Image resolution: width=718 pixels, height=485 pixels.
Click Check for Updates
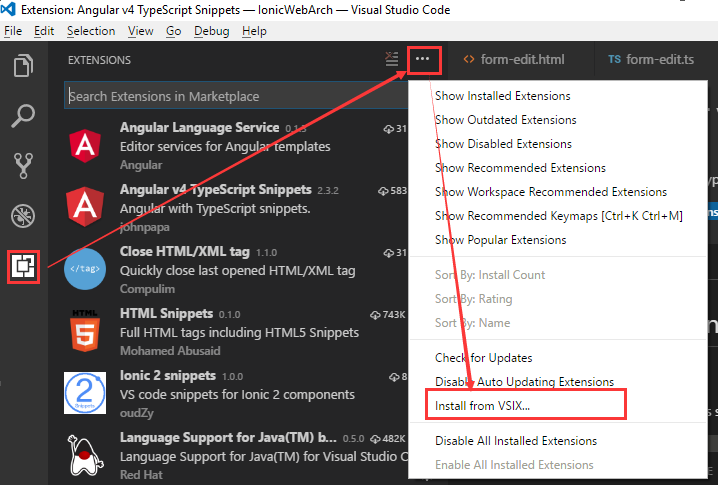pyautogui.click(x=484, y=358)
